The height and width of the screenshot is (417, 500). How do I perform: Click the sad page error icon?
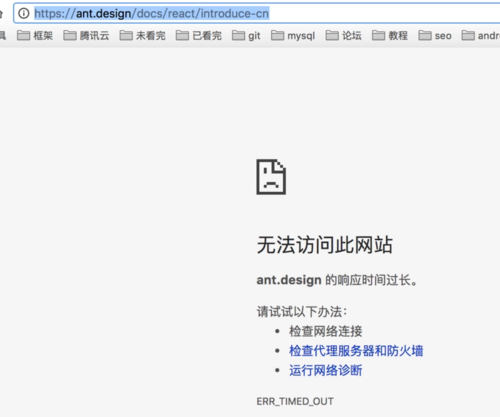(x=271, y=177)
